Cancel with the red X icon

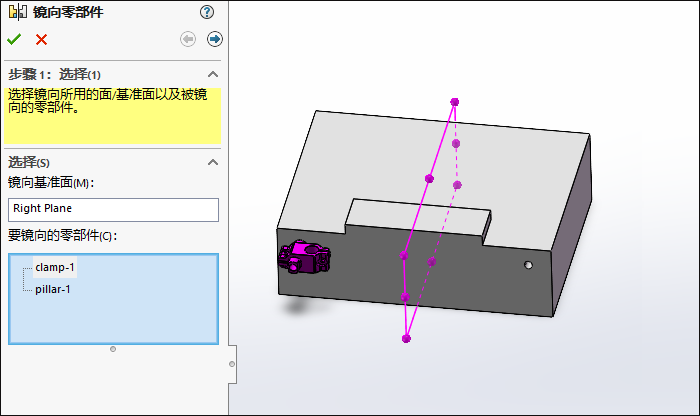point(42,40)
